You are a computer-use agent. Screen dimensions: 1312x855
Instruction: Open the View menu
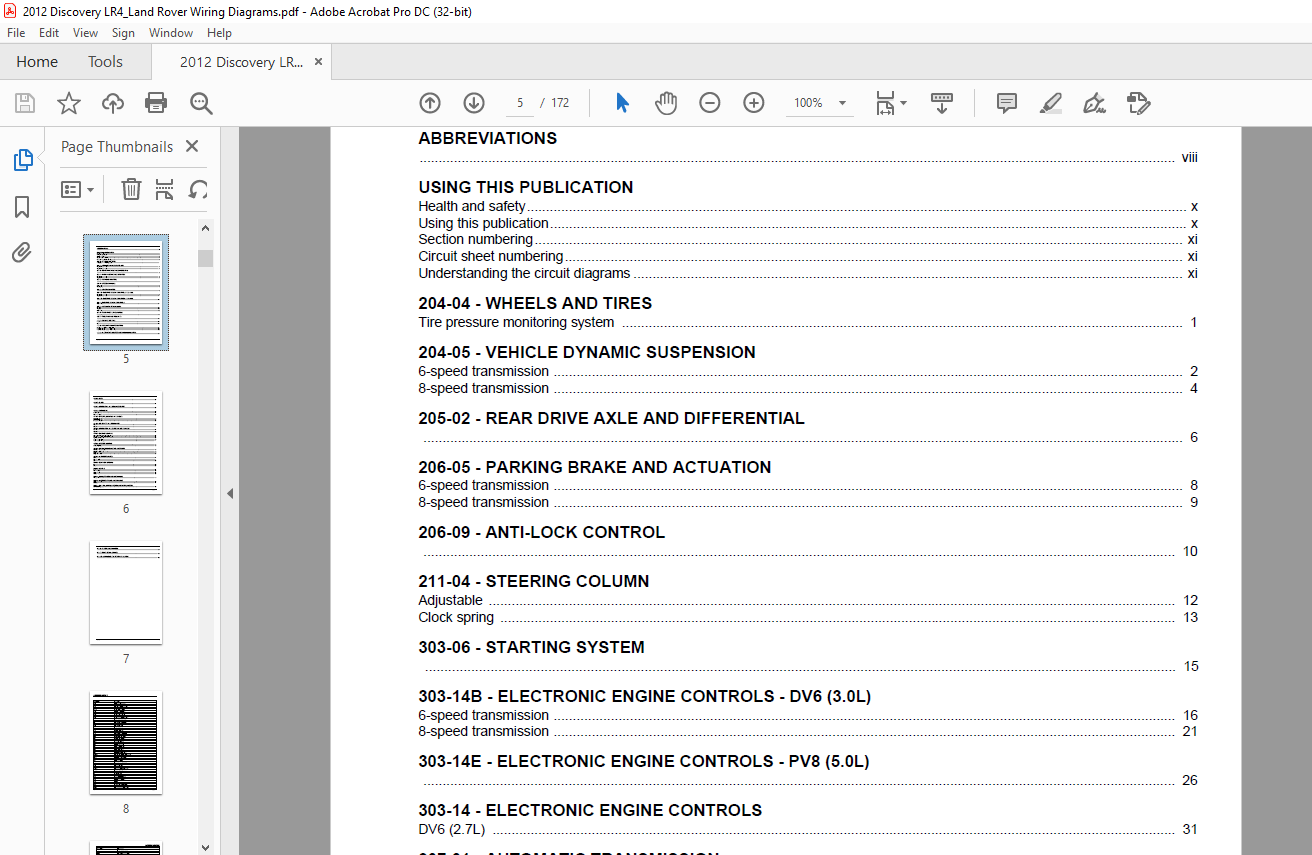86,33
